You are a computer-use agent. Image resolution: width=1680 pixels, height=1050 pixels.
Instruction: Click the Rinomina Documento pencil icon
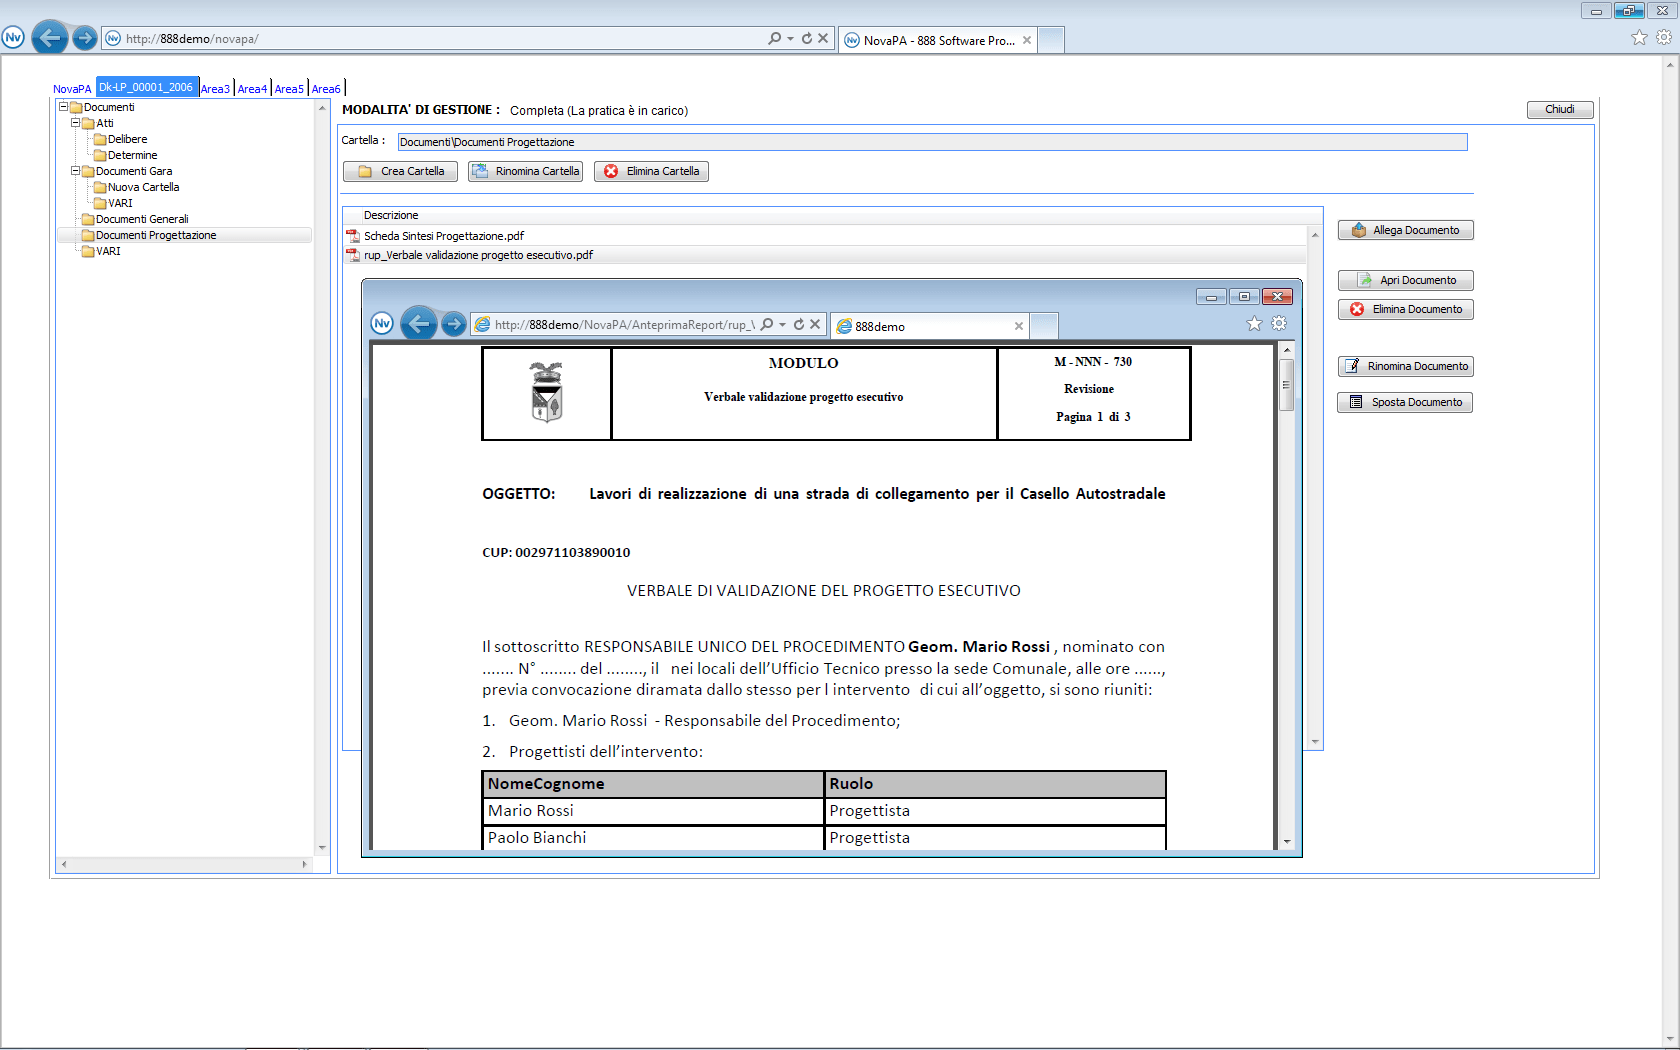[x=1352, y=366]
